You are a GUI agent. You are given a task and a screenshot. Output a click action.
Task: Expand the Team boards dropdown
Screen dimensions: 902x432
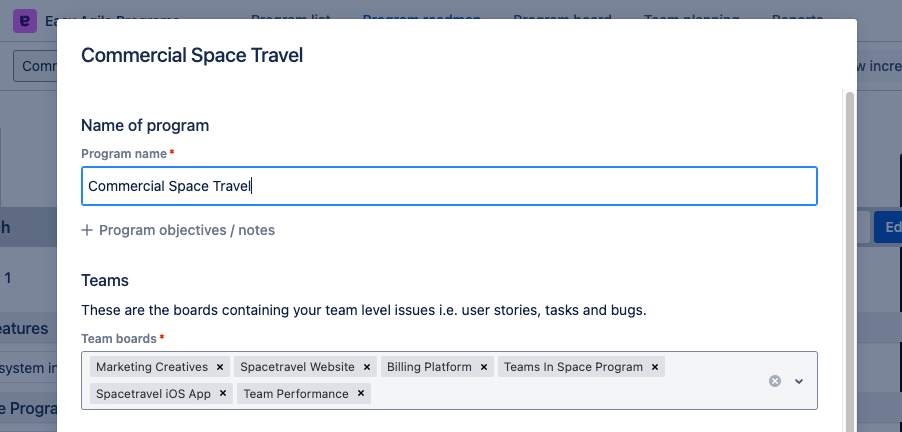tap(799, 381)
